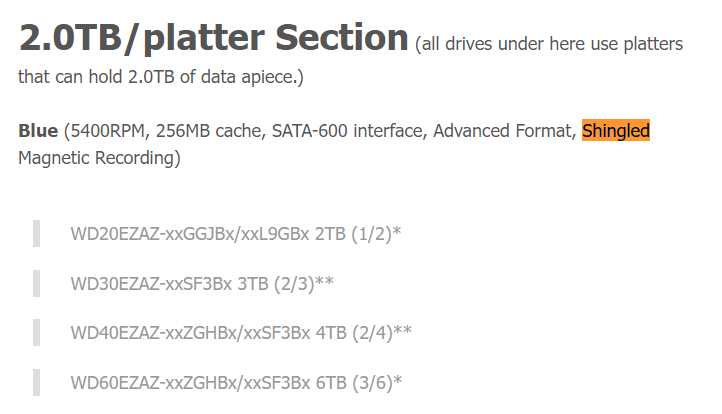Select the WD20EZAZ-xxGGJBx/xxL9GBx 2TB list entry

[x=236, y=233]
